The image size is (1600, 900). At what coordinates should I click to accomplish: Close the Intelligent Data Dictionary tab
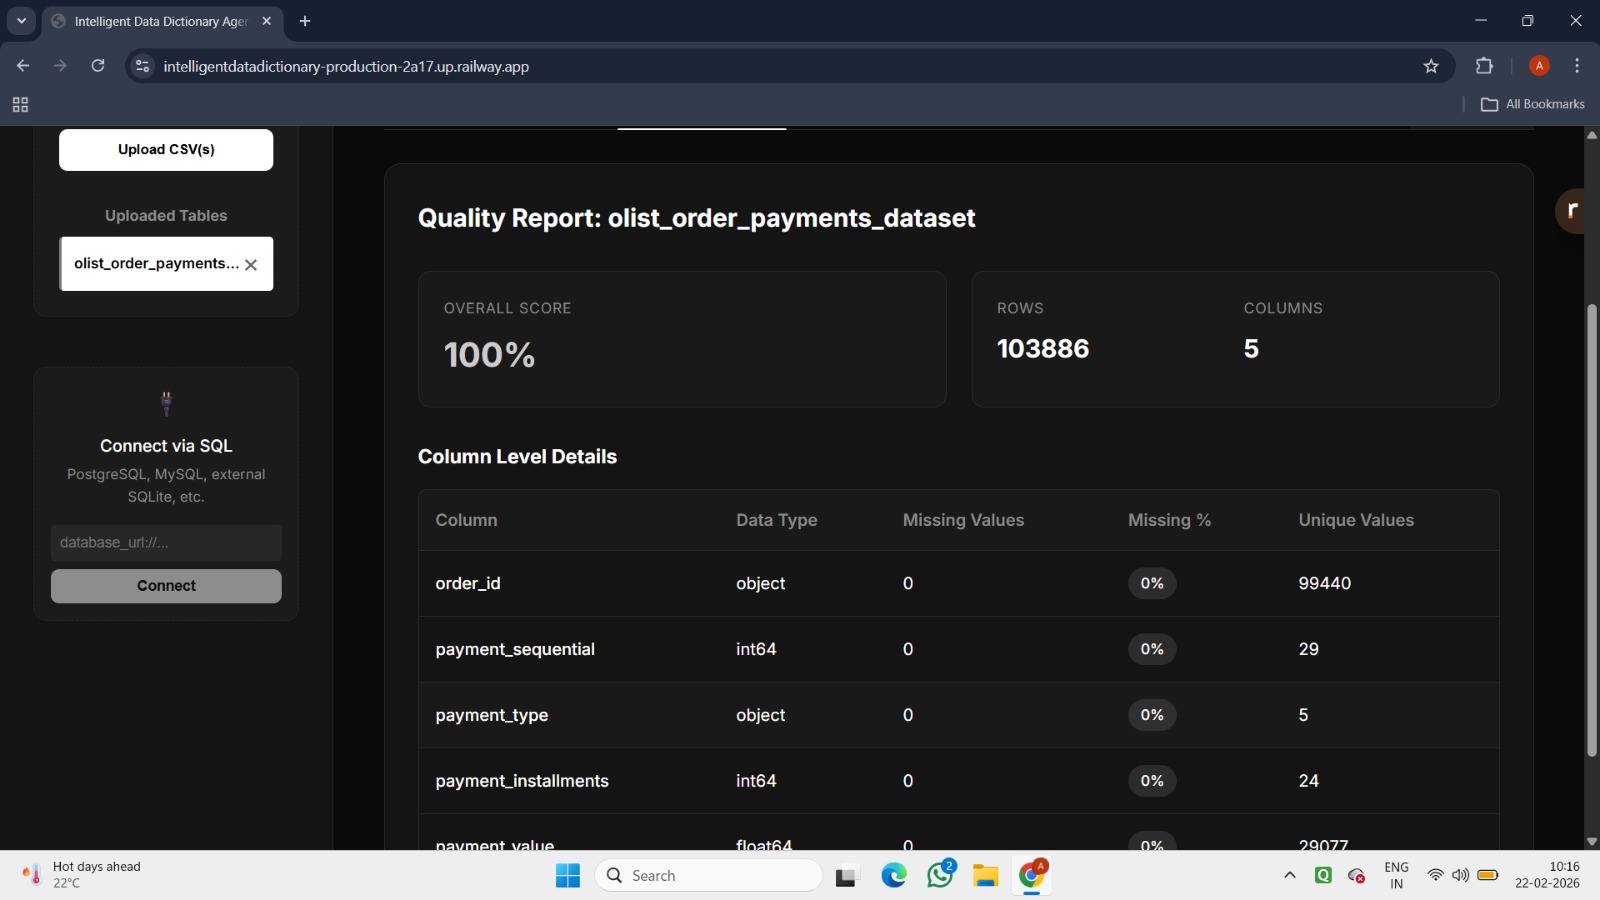[x=266, y=21]
